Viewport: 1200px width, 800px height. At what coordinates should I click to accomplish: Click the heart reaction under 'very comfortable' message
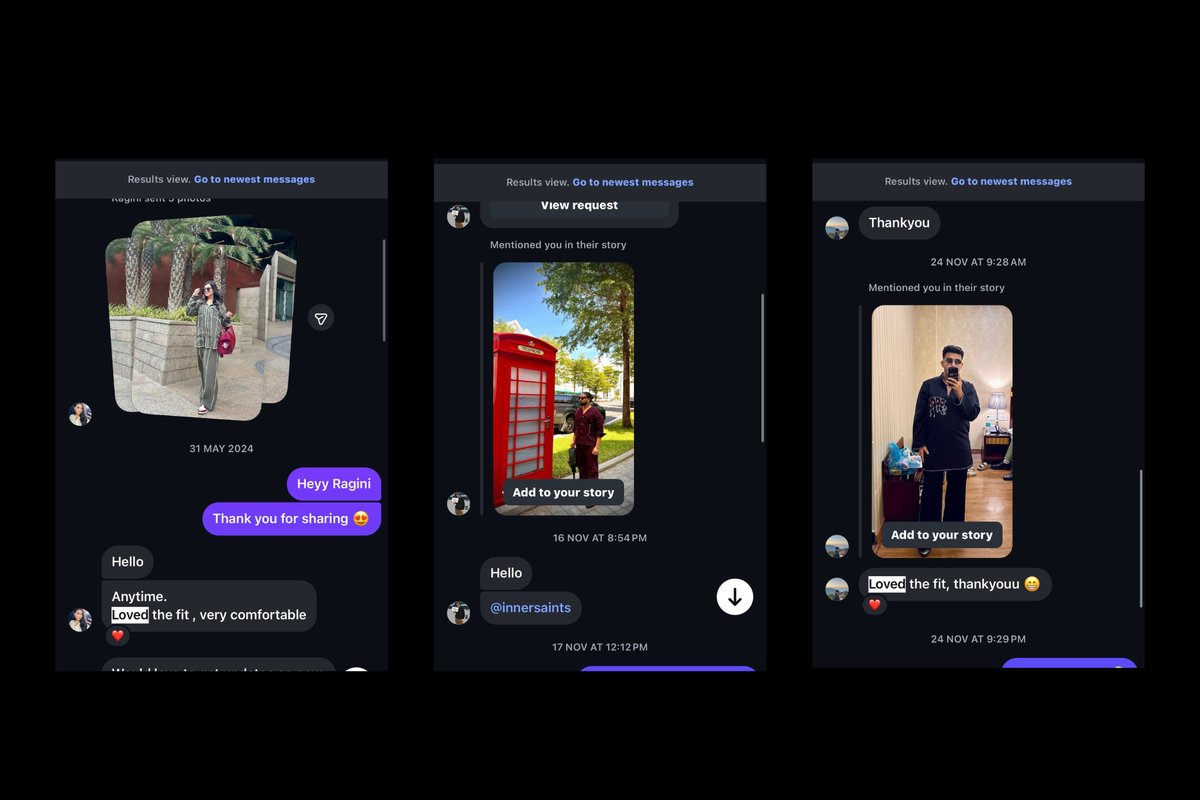117,636
